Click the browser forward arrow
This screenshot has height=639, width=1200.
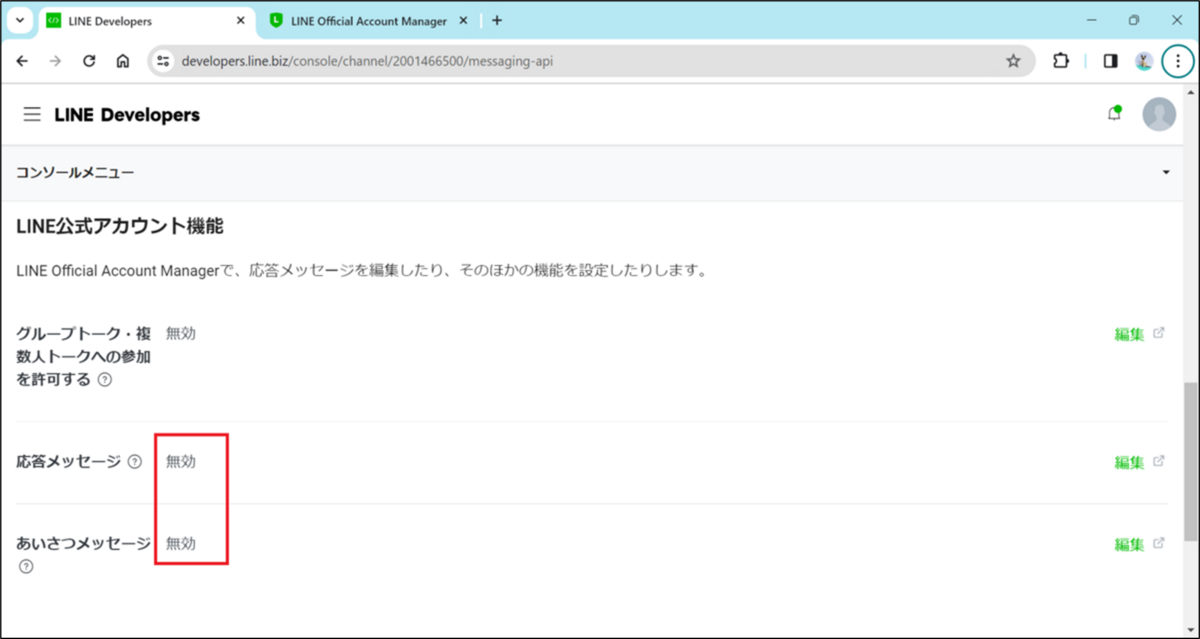coord(55,61)
